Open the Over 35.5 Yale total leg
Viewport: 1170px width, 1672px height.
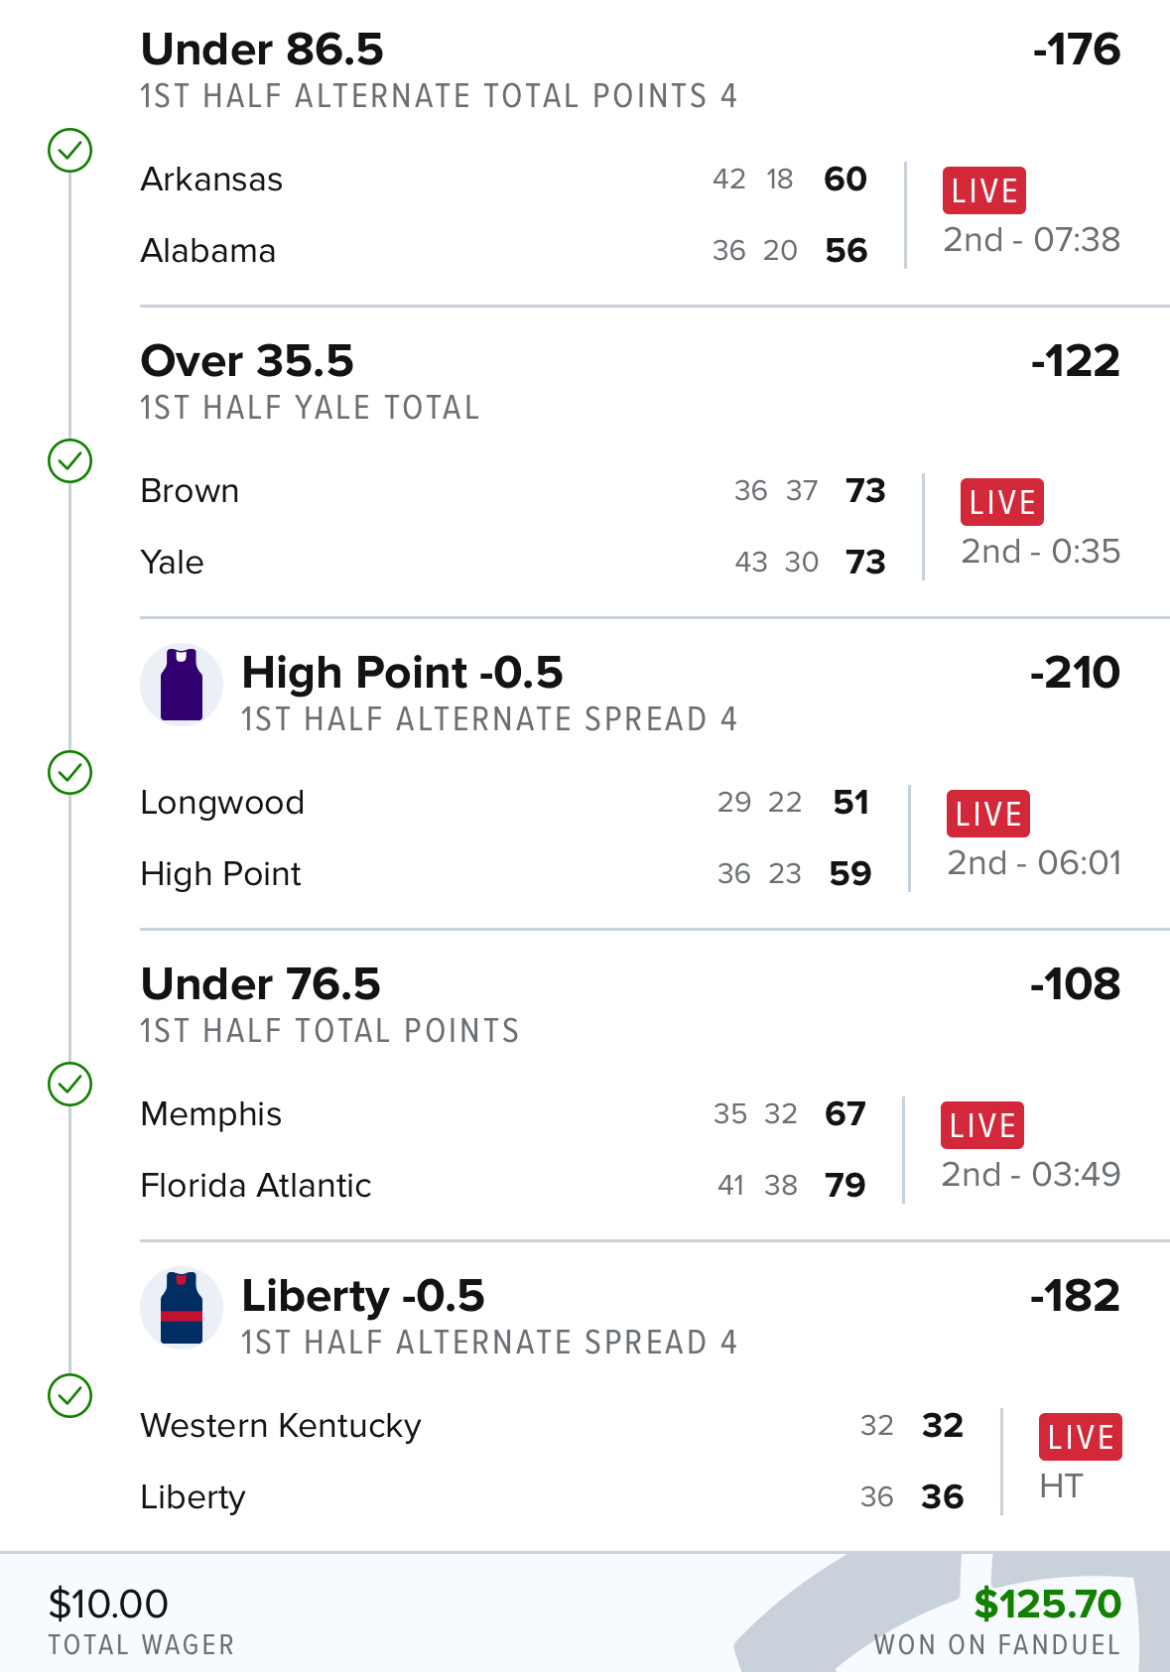pyautogui.click(x=247, y=361)
